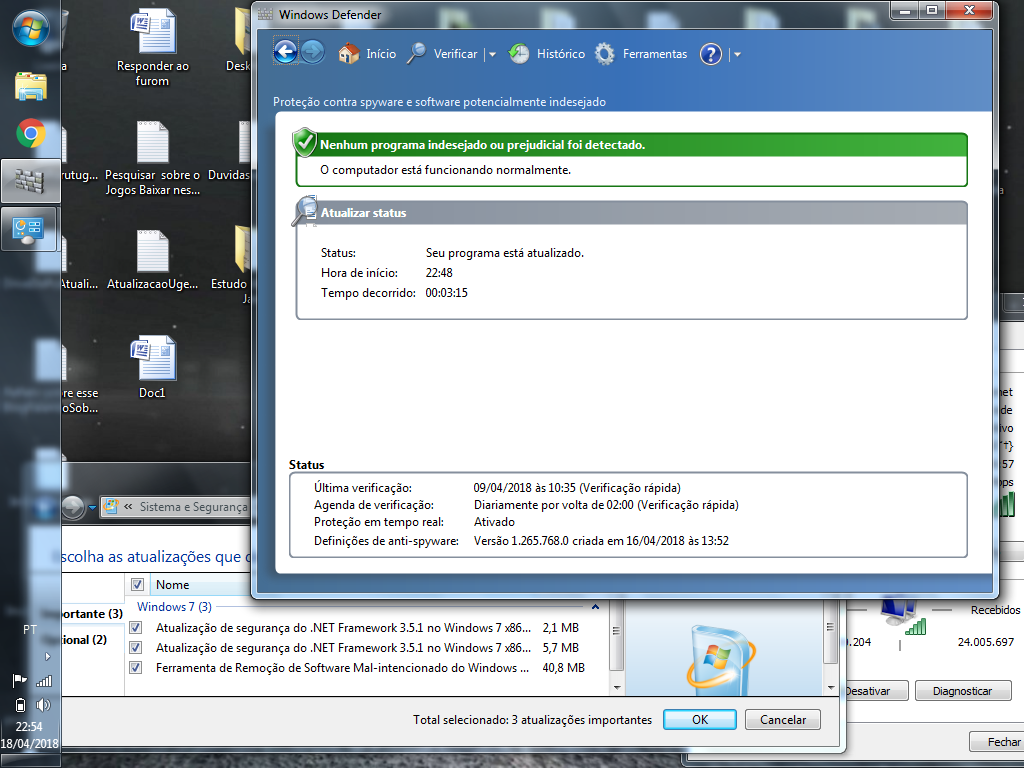Click the update list scrollbar down arrow

(617, 688)
